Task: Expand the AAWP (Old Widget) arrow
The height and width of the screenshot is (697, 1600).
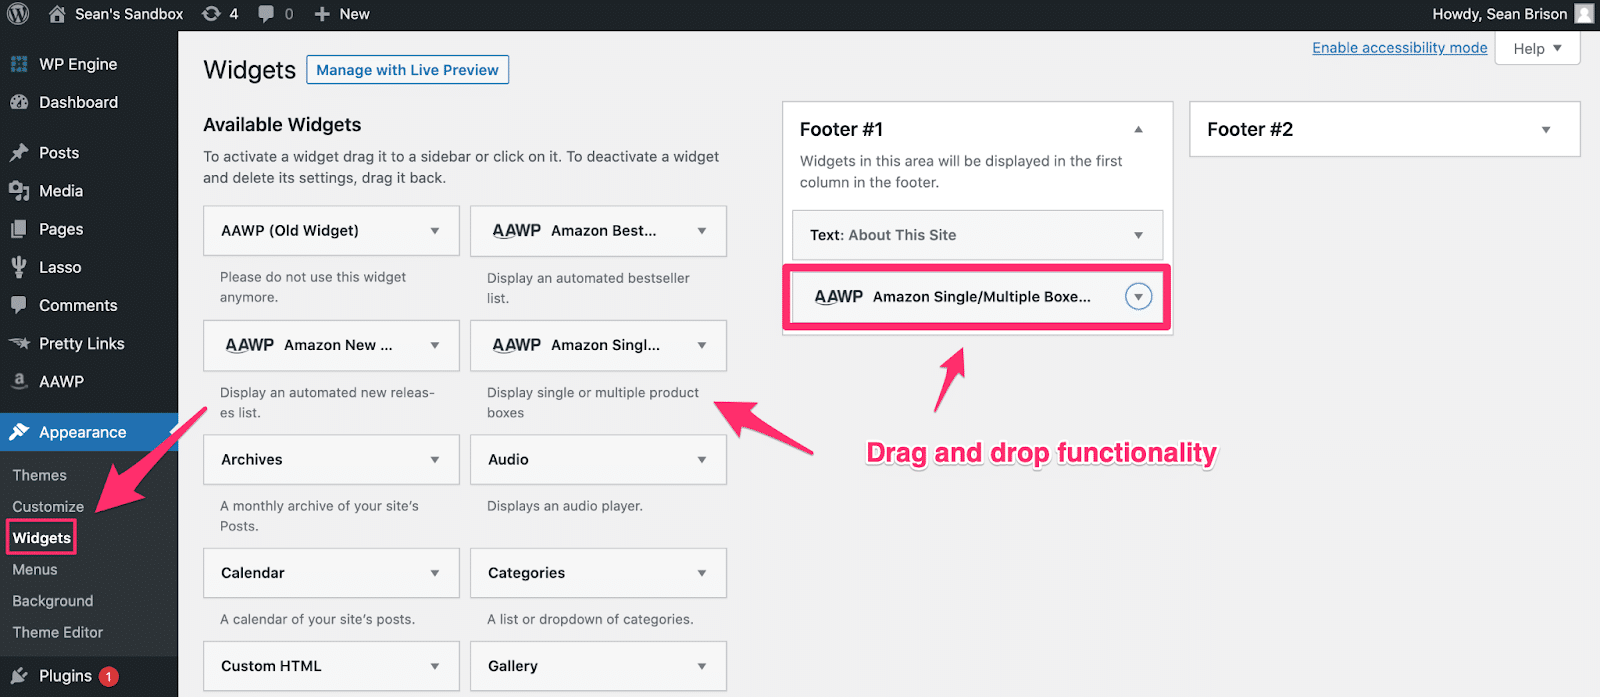Action: click(435, 231)
